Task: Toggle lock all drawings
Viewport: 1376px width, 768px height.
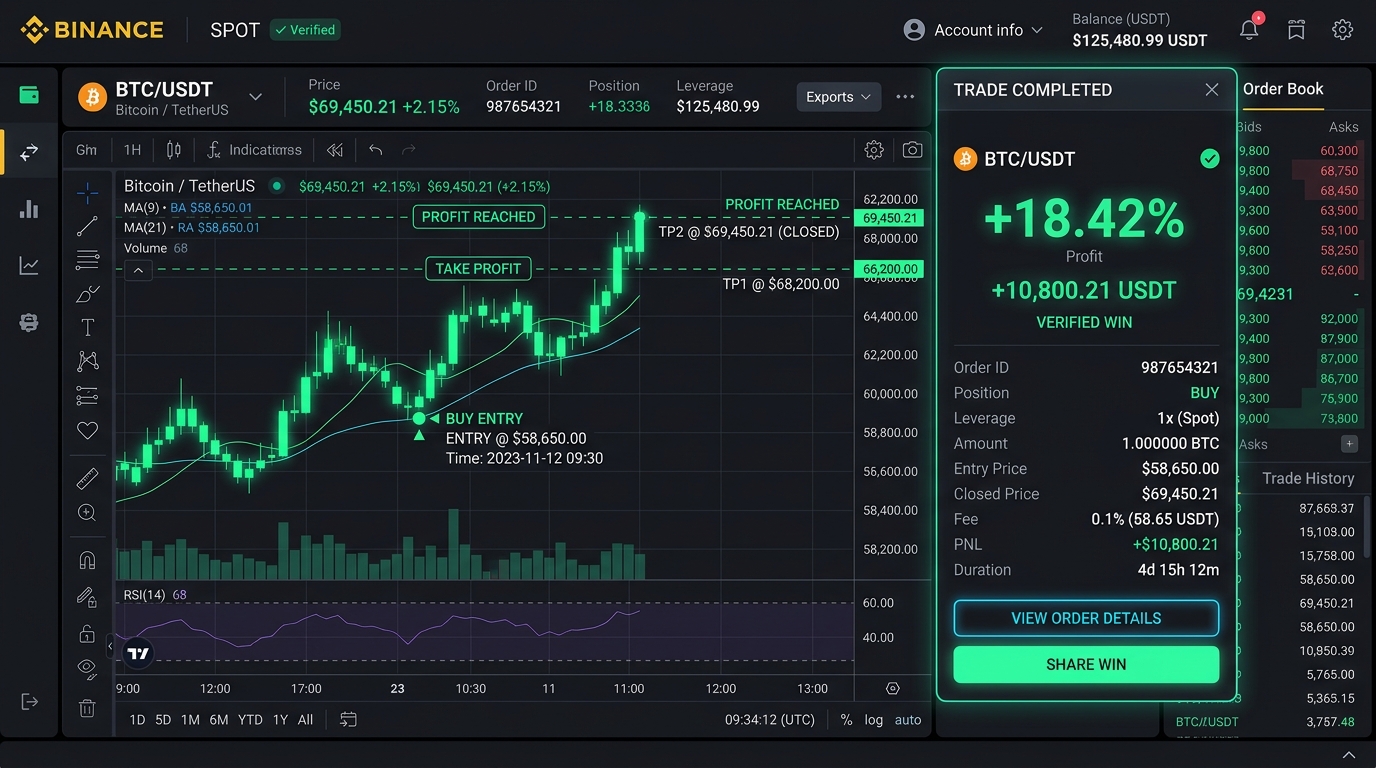Action: click(87, 634)
